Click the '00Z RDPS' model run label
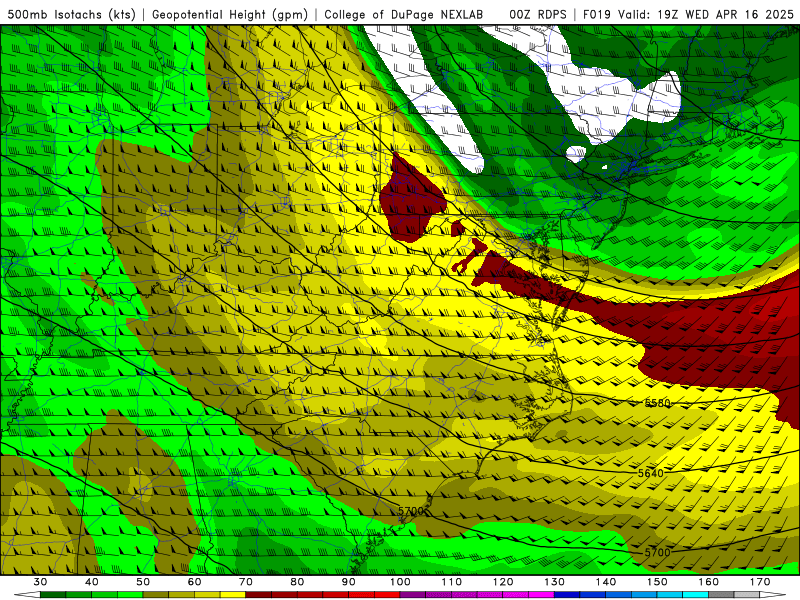 (537, 14)
